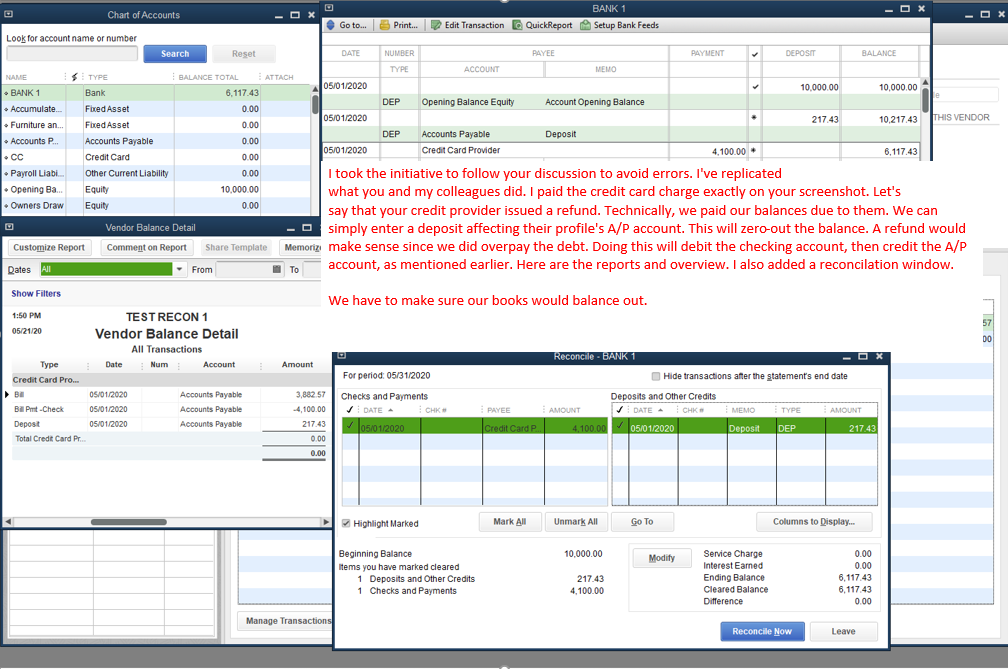Select the Accumulate... Fixed Asset account row
The height and width of the screenshot is (669, 1008).
pos(157,109)
